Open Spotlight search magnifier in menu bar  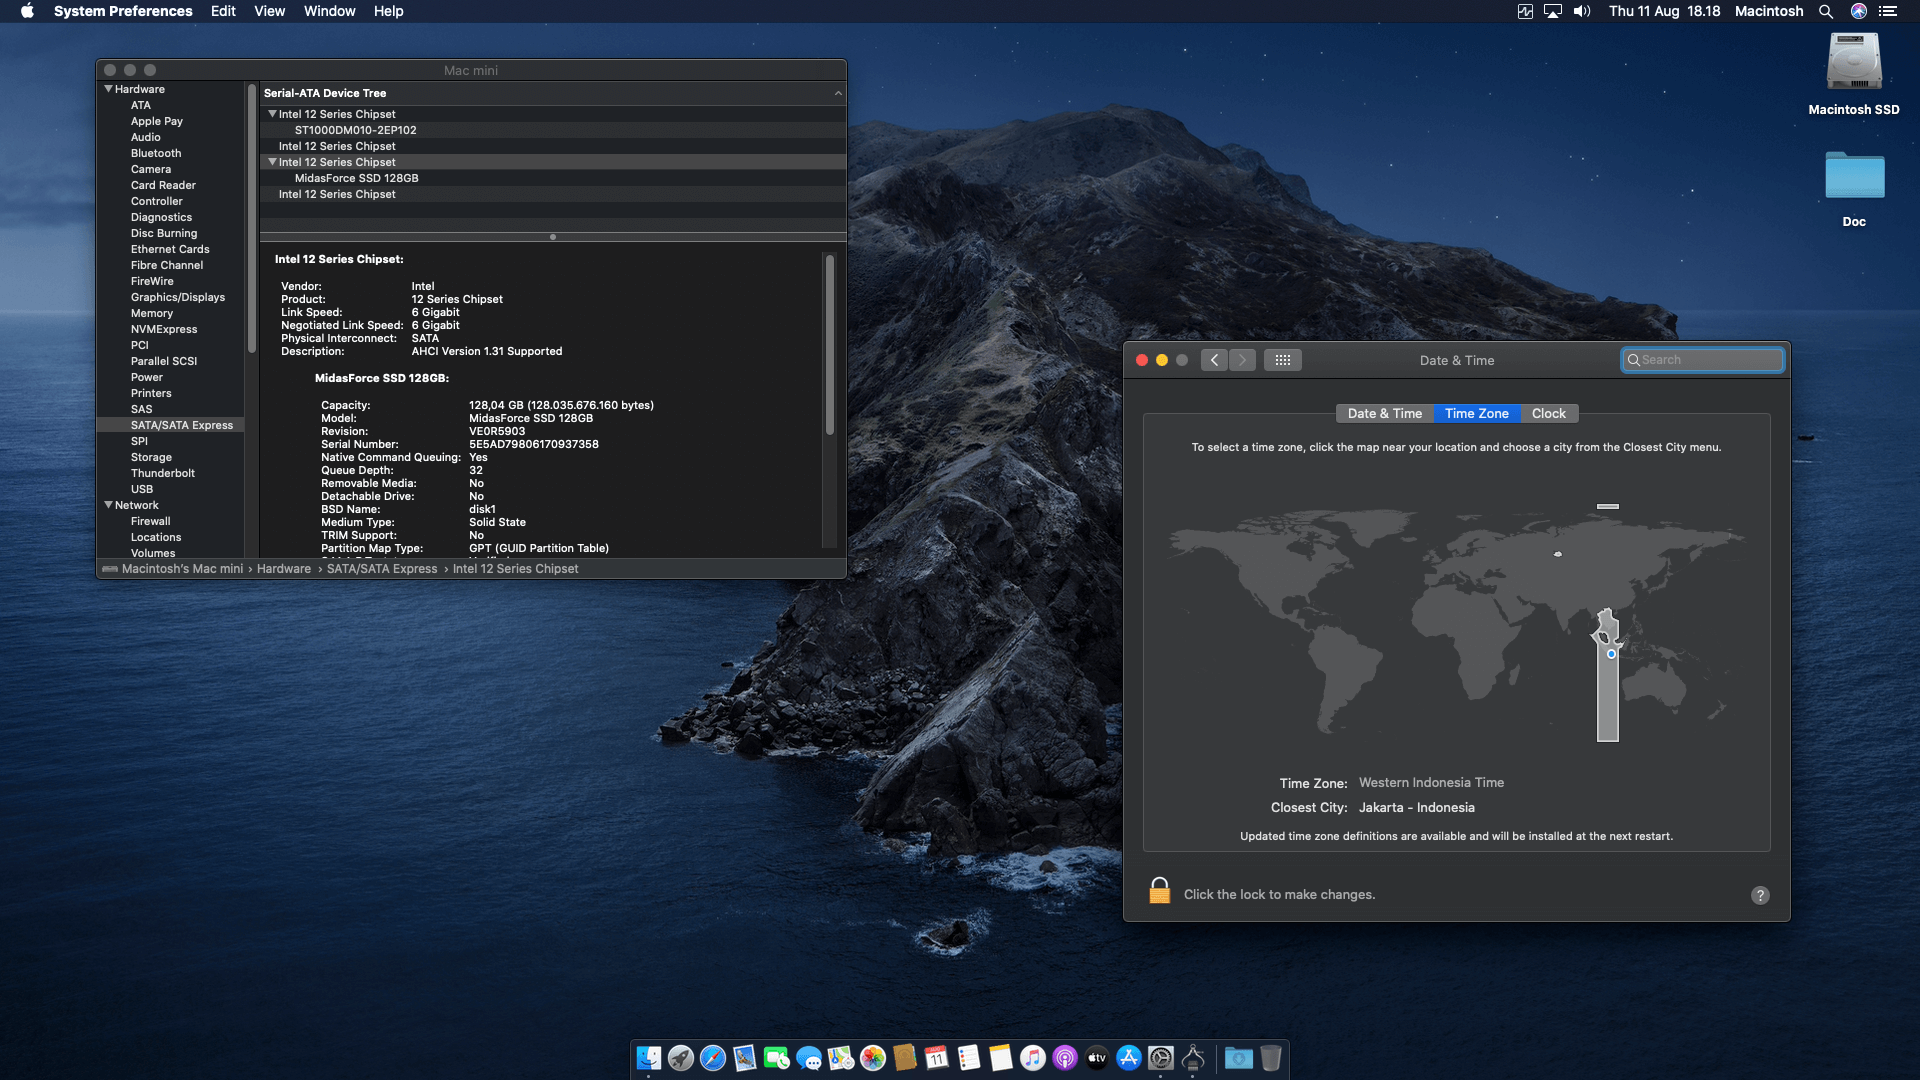(1826, 11)
